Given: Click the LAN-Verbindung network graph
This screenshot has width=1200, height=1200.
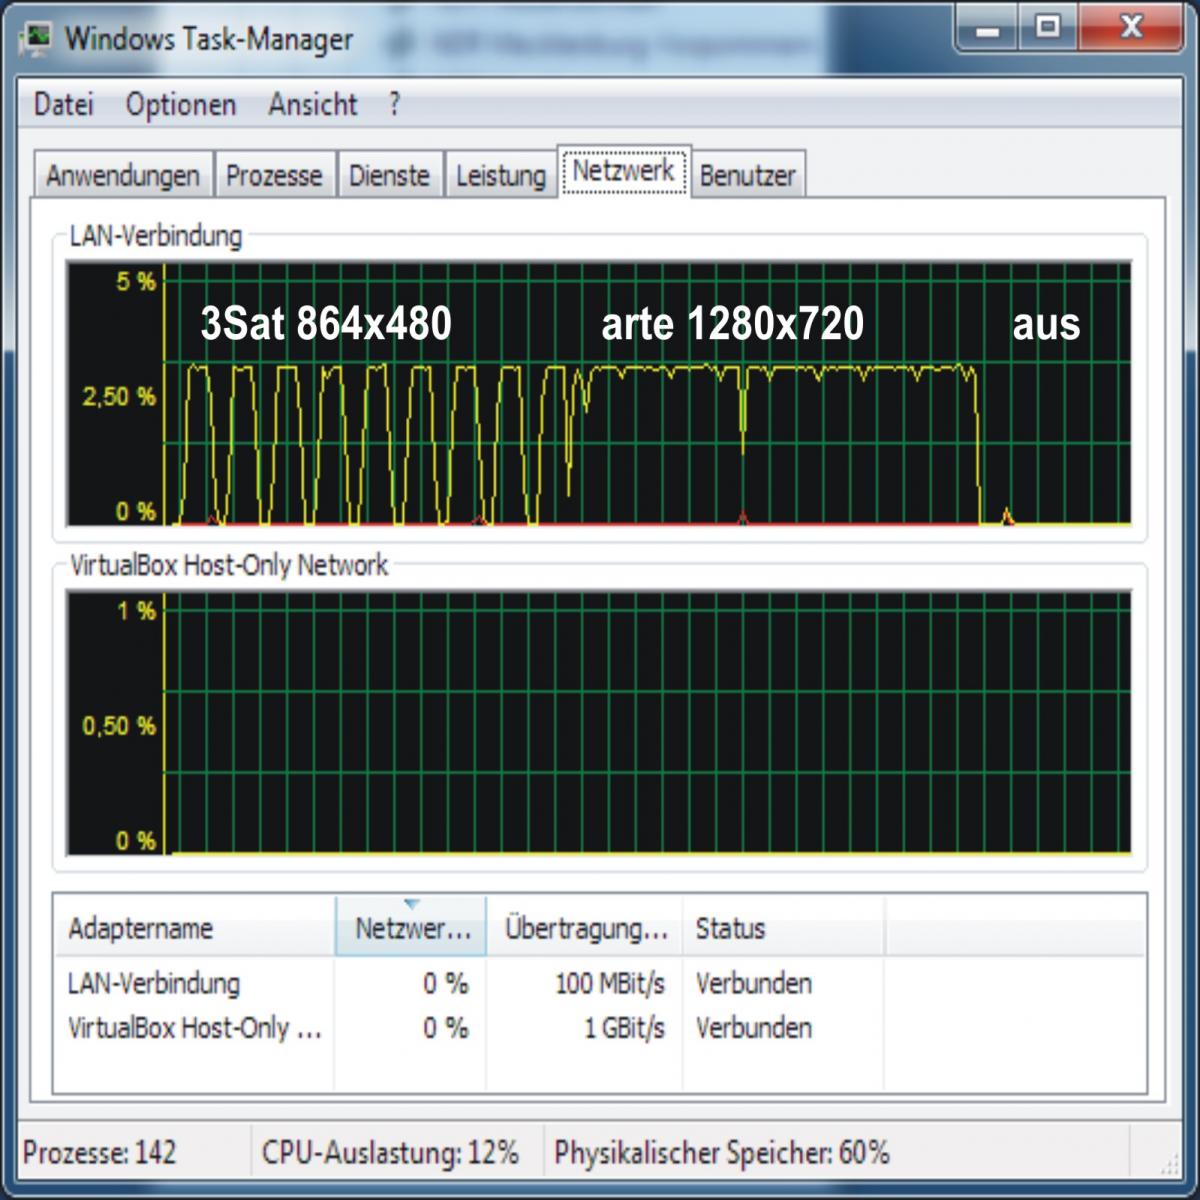Looking at the screenshot, I should [x=599, y=393].
